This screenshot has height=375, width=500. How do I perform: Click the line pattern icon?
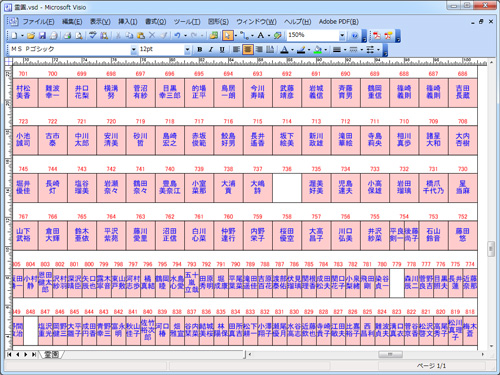tap(354, 50)
